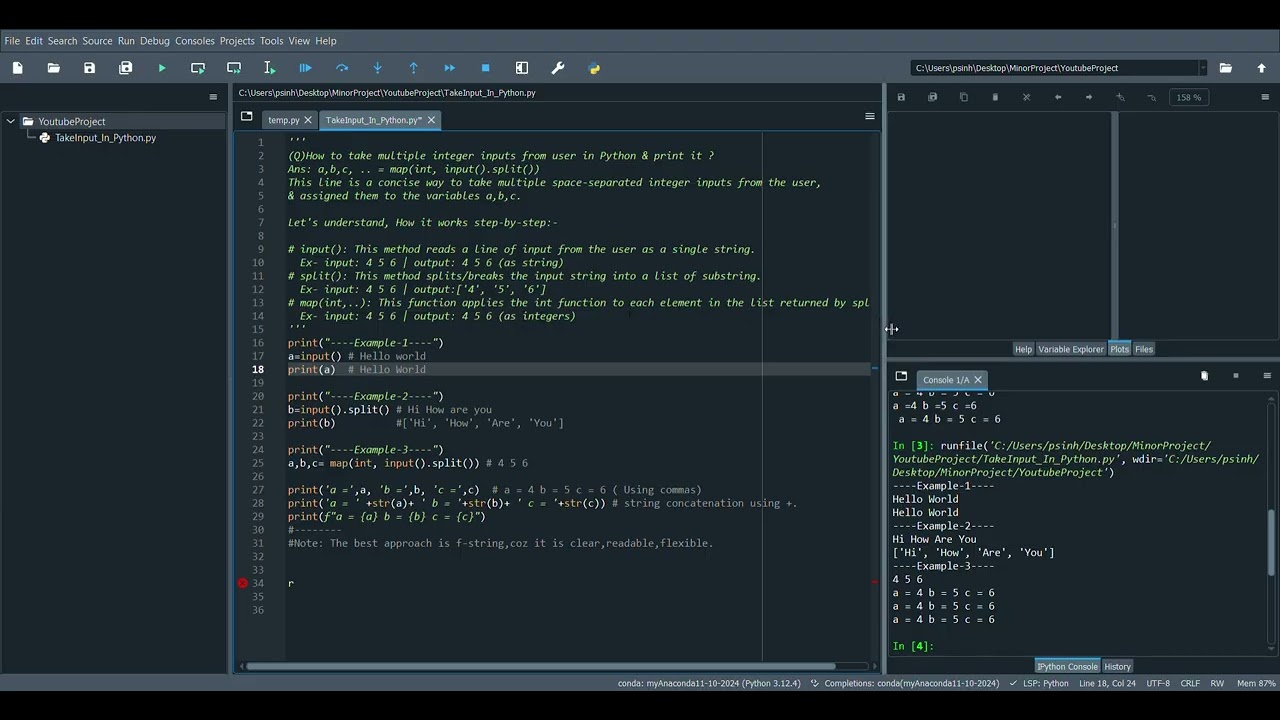Start debugging the file

coord(306,68)
